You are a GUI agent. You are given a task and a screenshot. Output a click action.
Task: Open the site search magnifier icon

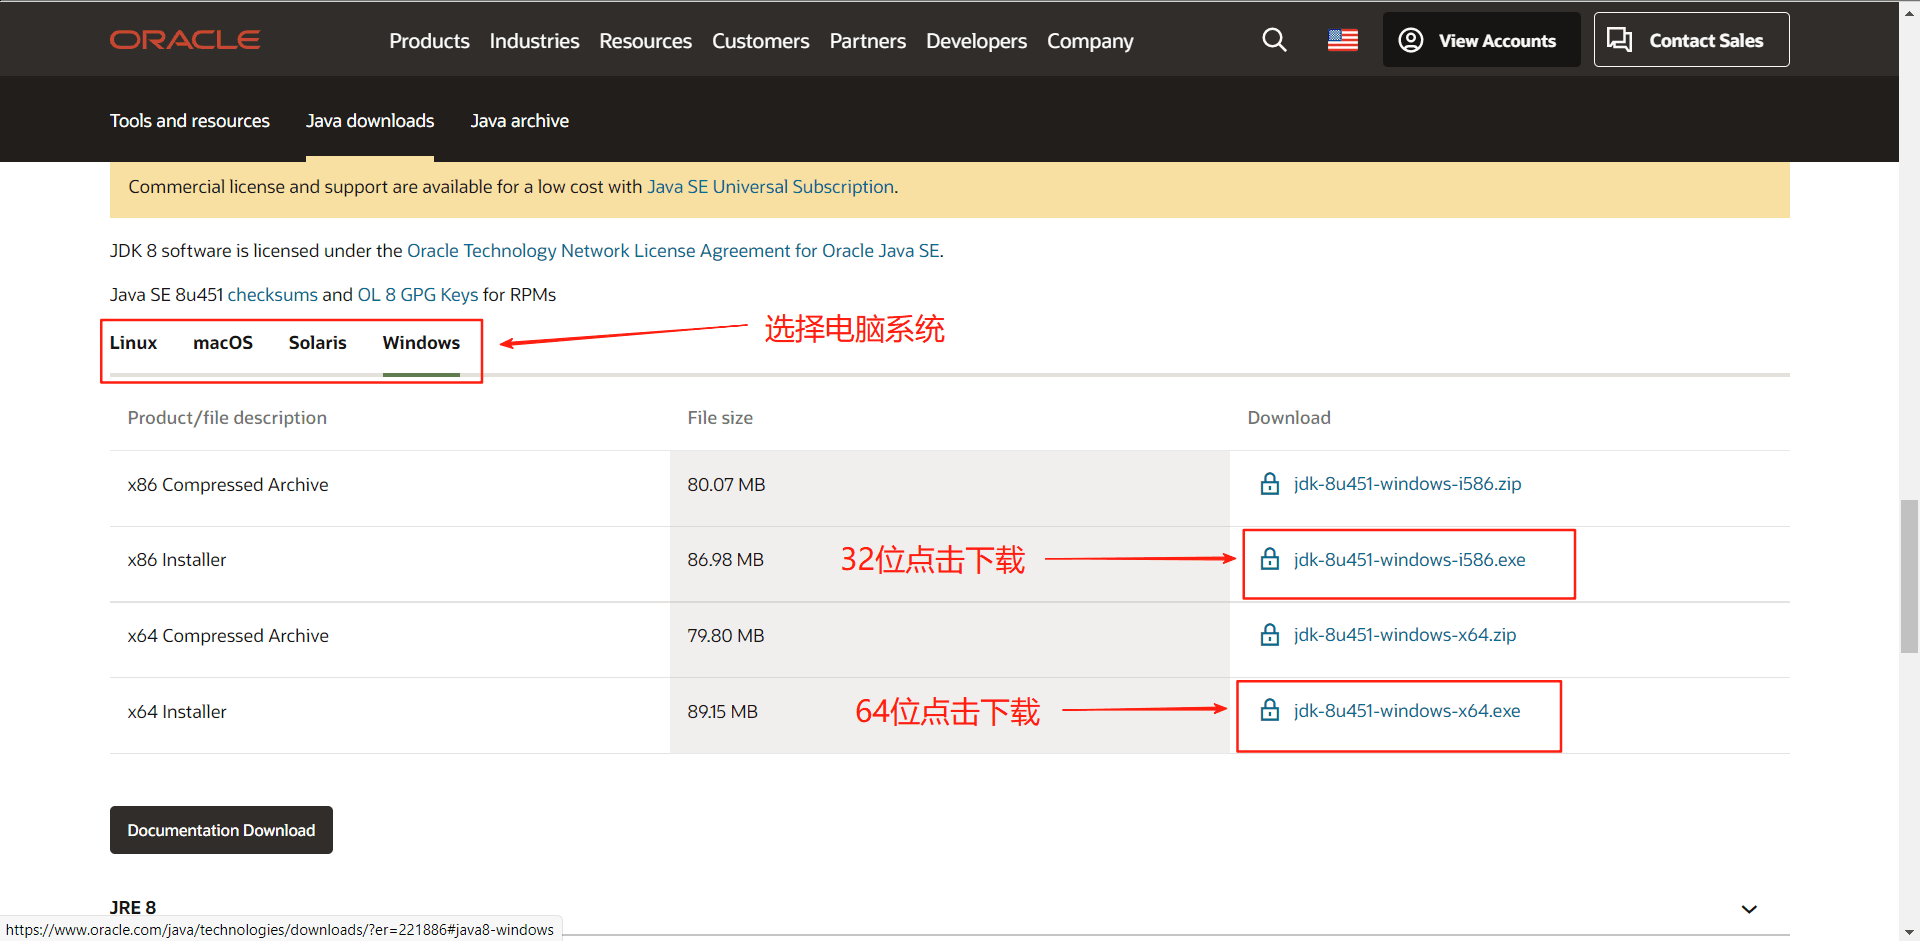1274,40
